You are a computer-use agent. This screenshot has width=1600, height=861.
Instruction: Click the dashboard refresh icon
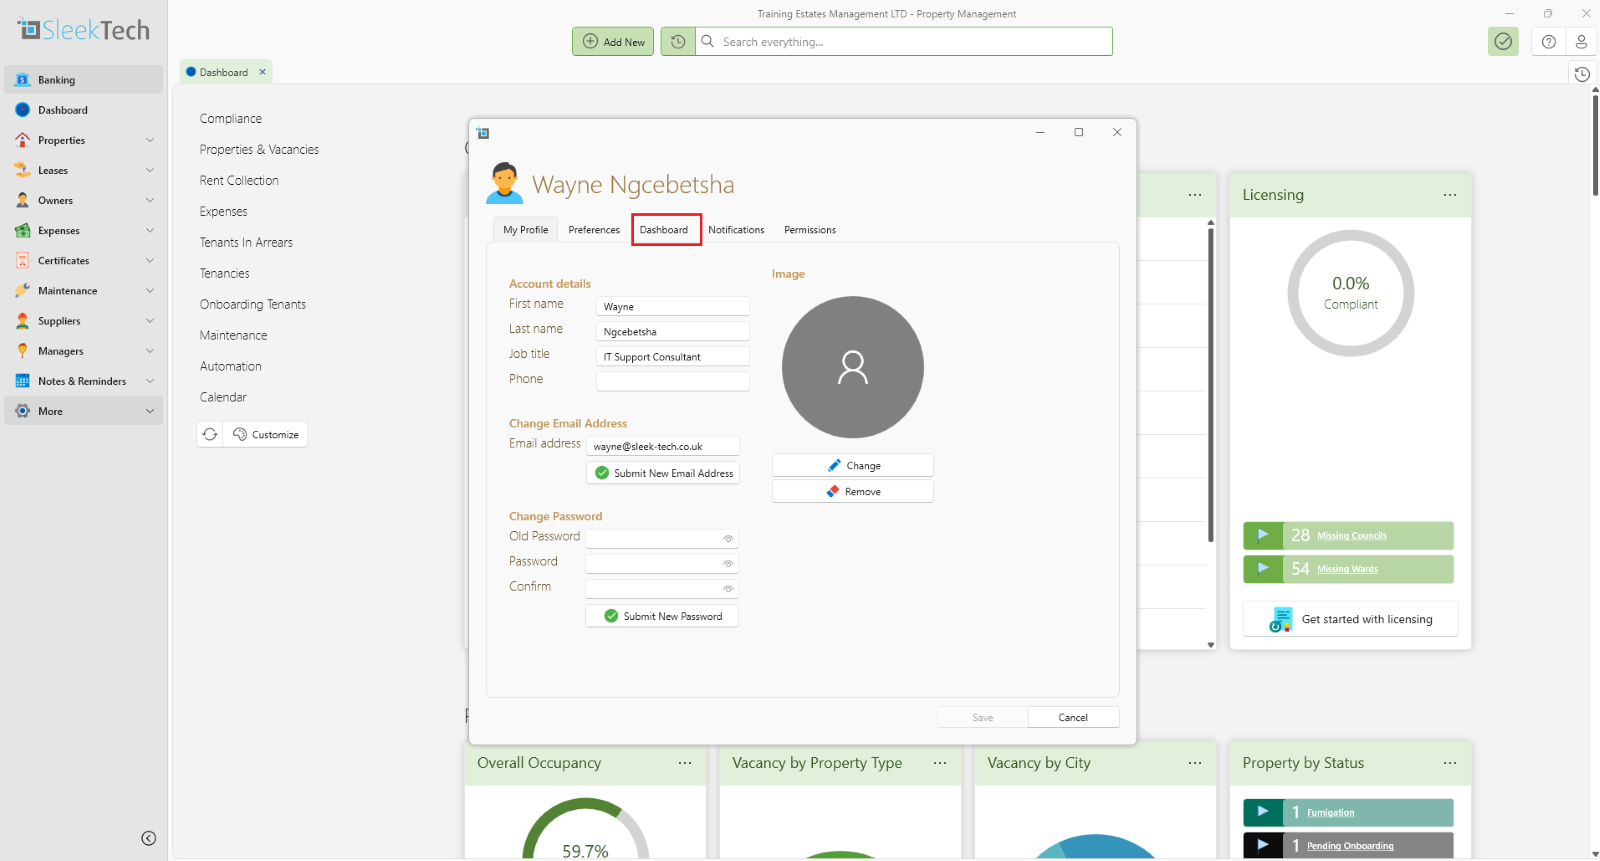210,434
